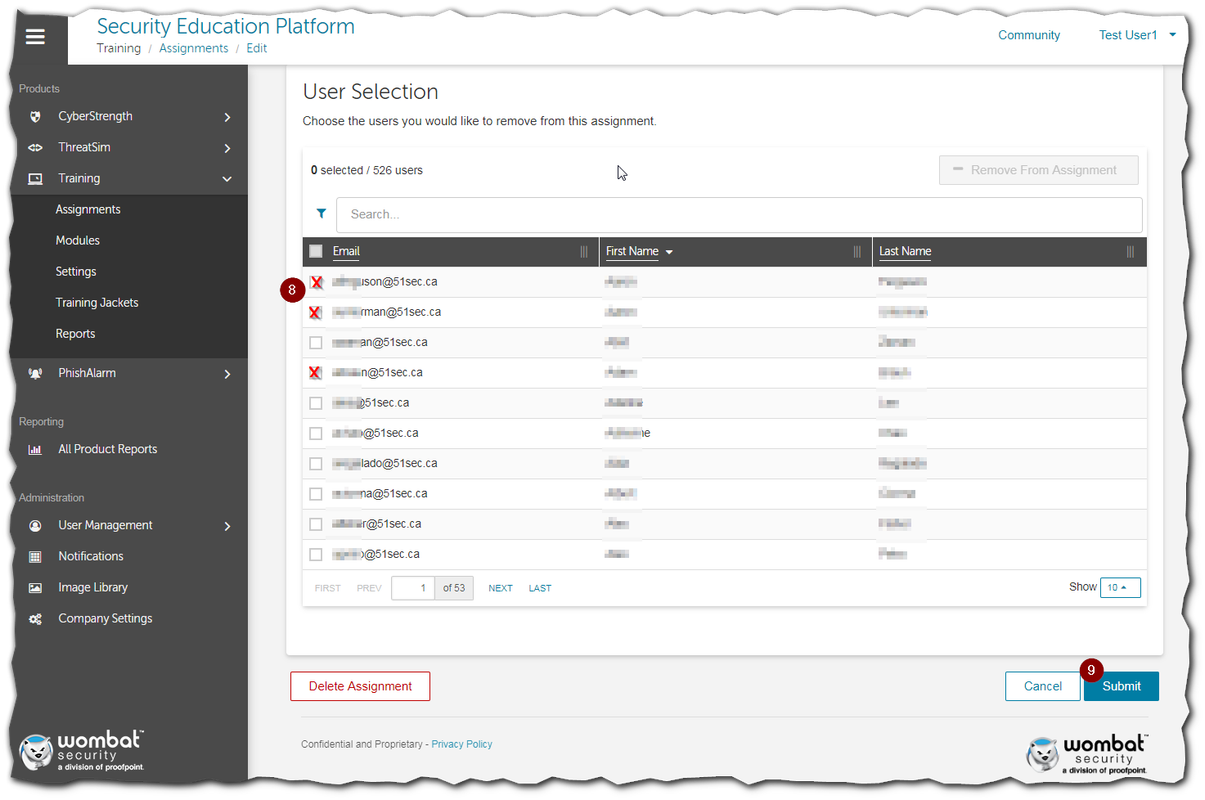
Task: Open Settings in Training submenu
Action: (x=76, y=272)
